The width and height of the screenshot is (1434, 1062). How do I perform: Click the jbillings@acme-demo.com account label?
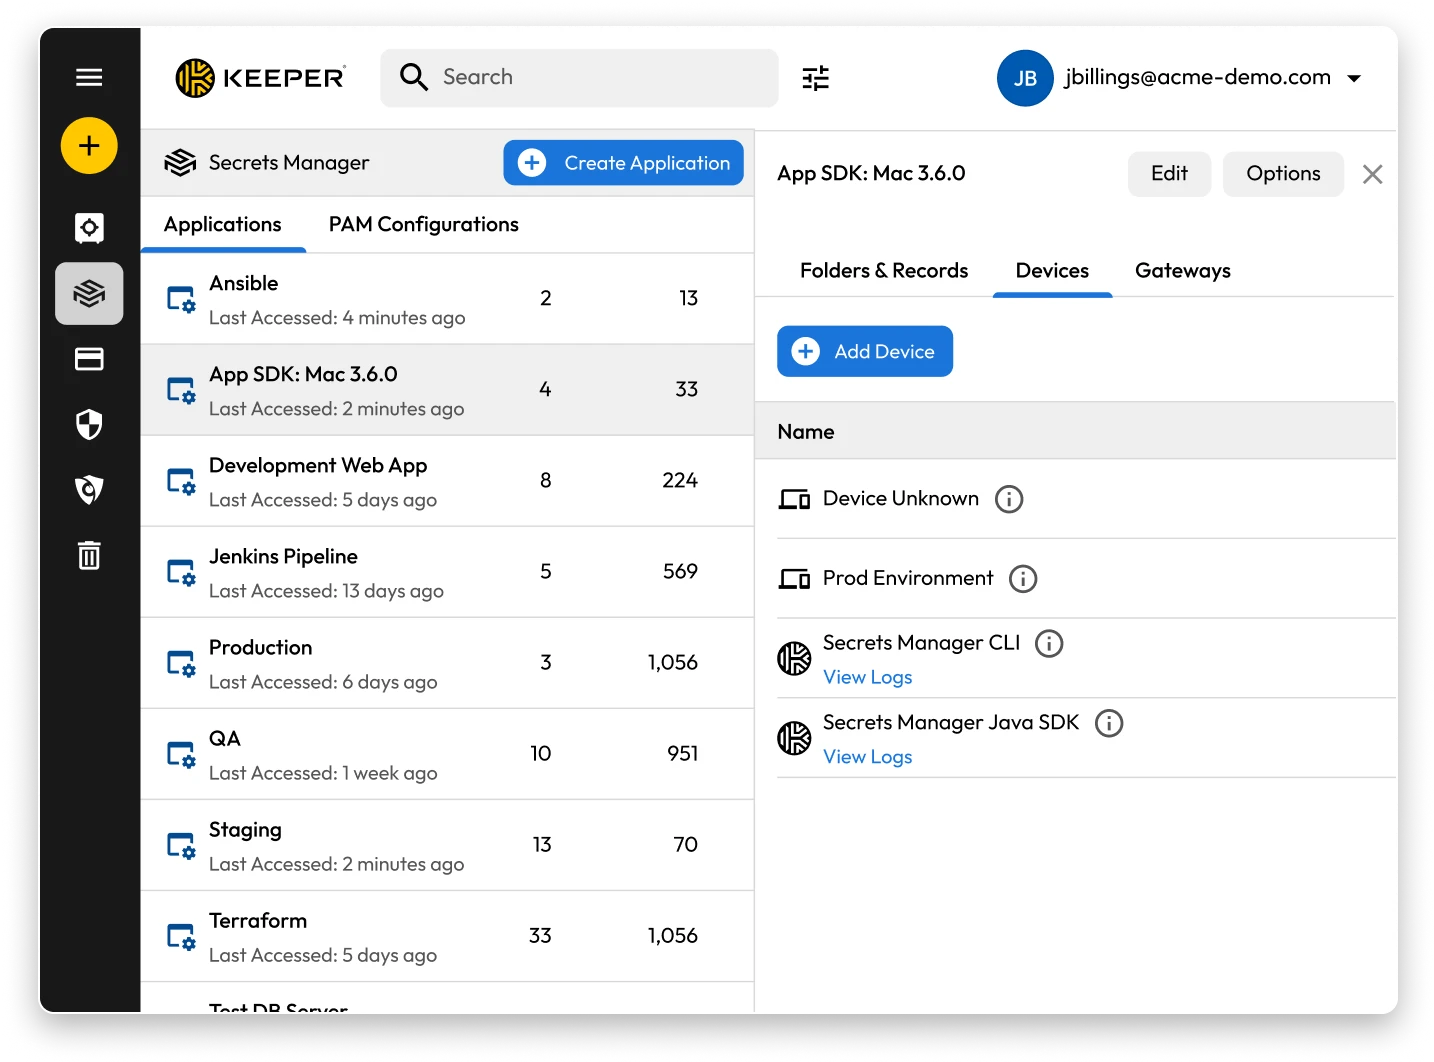click(x=1197, y=77)
